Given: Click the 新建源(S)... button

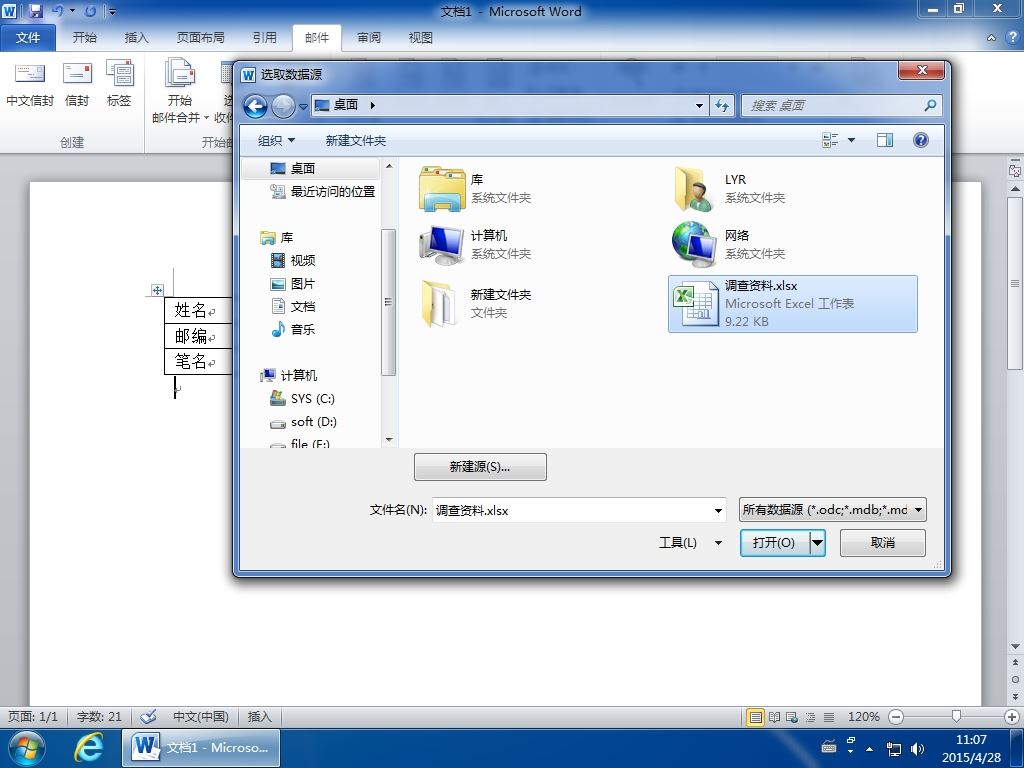Looking at the screenshot, I should click(480, 467).
